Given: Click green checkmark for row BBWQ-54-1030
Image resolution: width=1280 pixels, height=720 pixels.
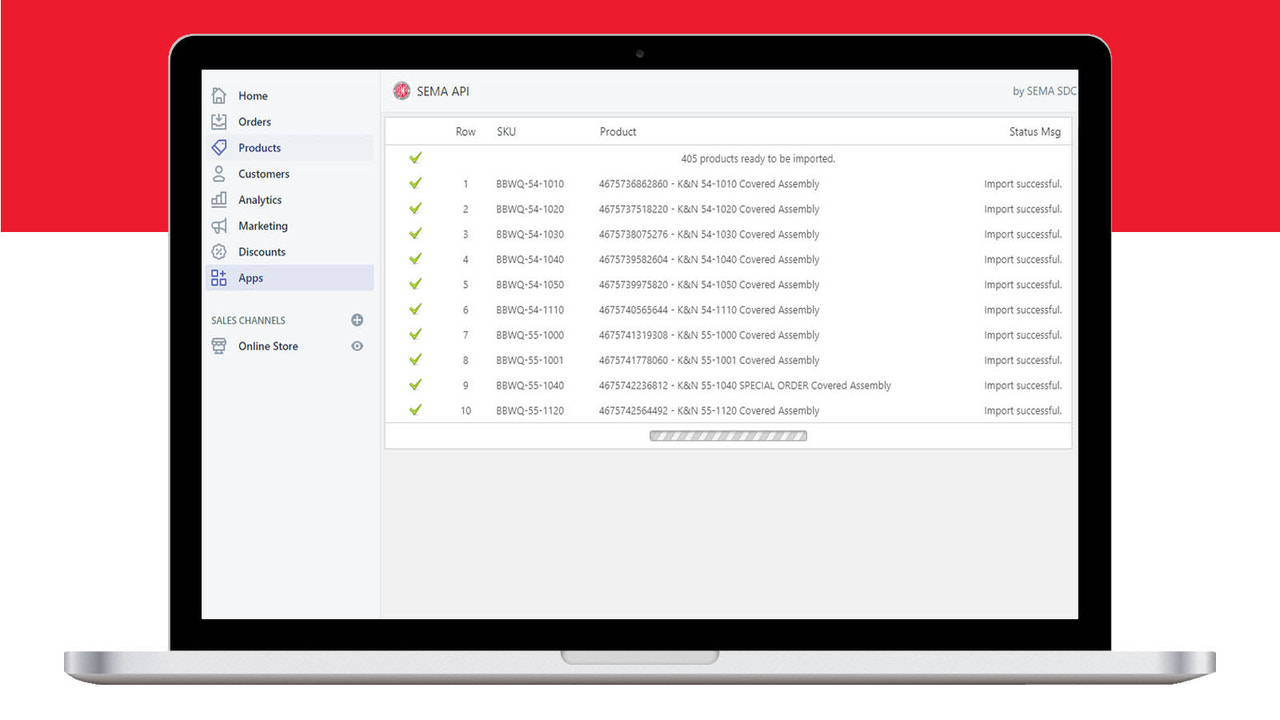Looking at the screenshot, I should (x=415, y=233).
